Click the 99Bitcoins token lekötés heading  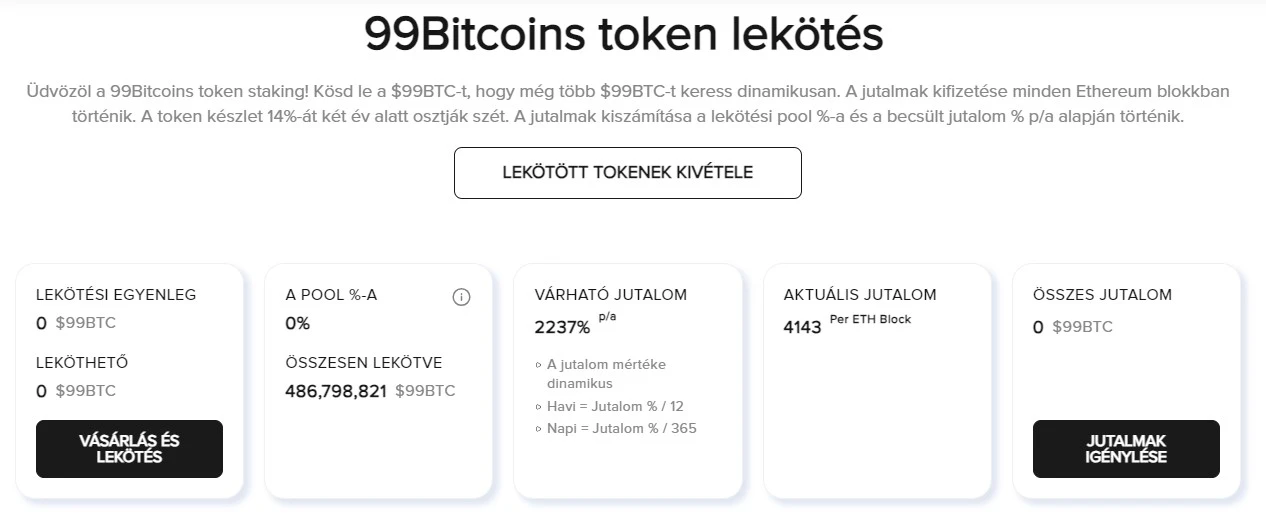[x=623, y=36]
